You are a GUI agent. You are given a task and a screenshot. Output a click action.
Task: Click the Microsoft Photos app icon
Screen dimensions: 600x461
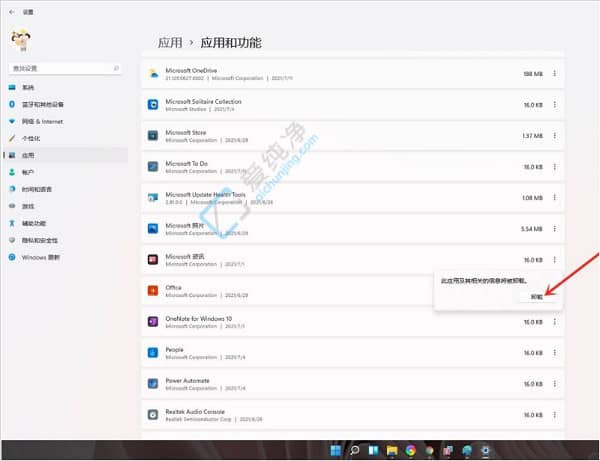(153, 228)
